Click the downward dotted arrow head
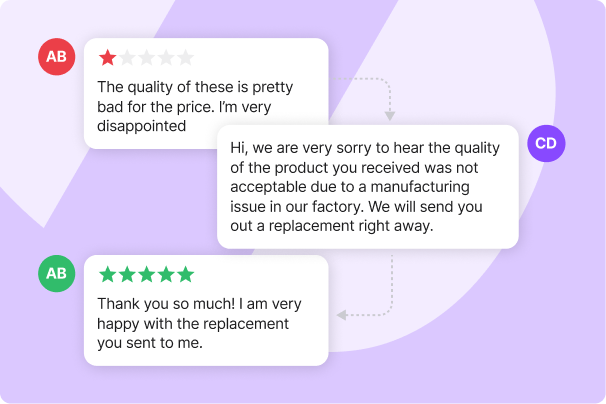 pos(390,116)
